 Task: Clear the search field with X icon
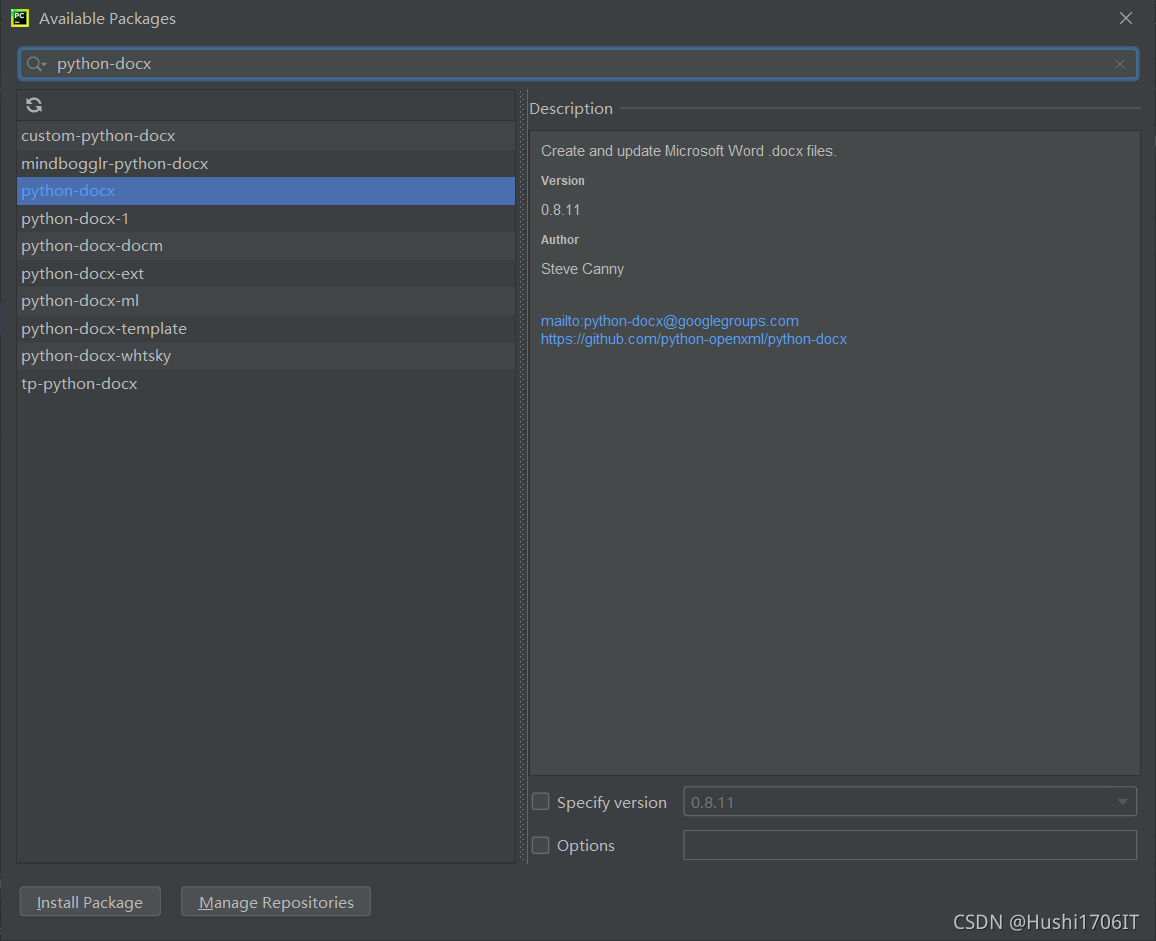[1119, 64]
